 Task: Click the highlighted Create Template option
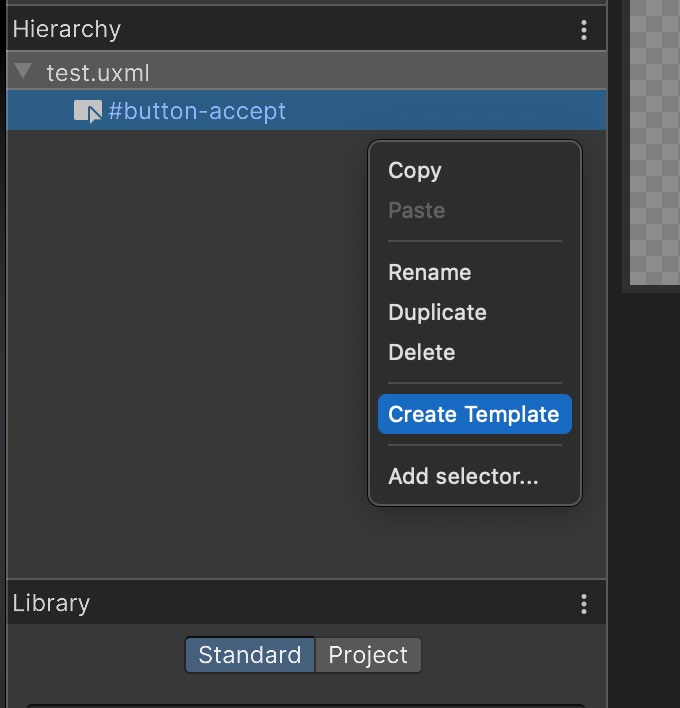tap(475, 414)
